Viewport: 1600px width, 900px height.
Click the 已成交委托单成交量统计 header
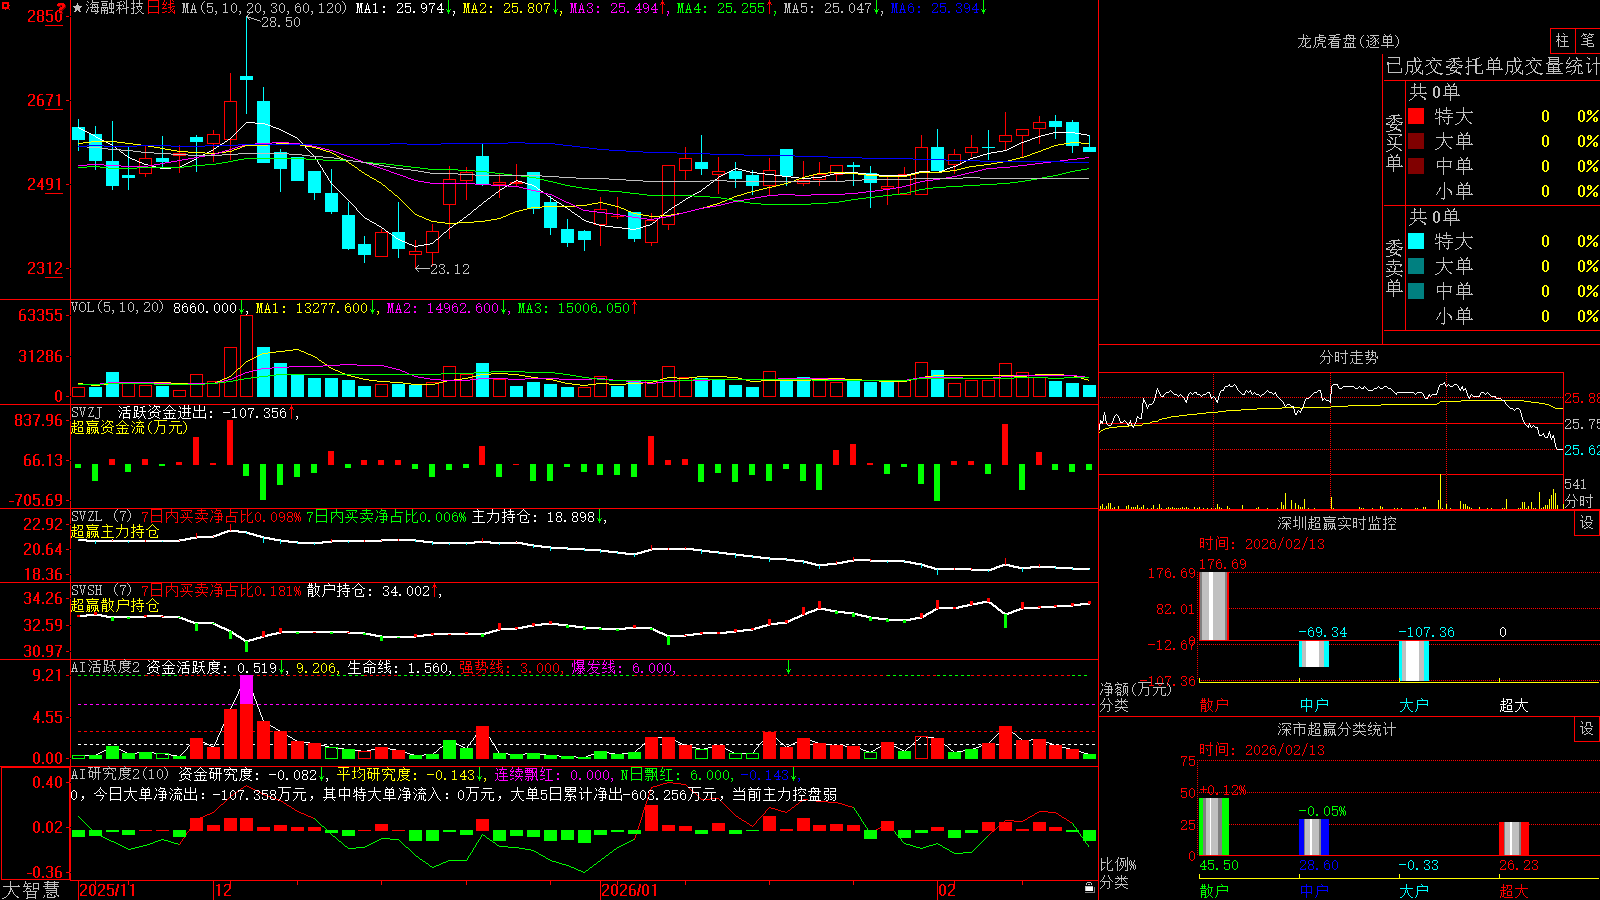click(x=1492, y=66)
